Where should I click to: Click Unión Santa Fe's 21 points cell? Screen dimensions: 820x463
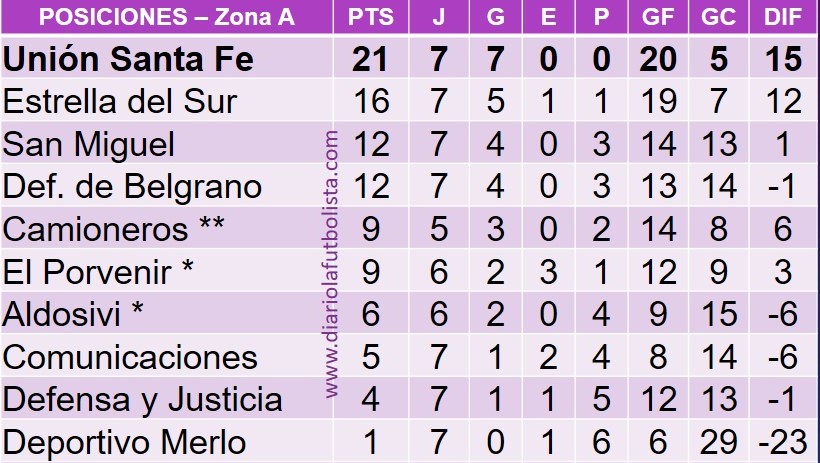click(371, 59)
